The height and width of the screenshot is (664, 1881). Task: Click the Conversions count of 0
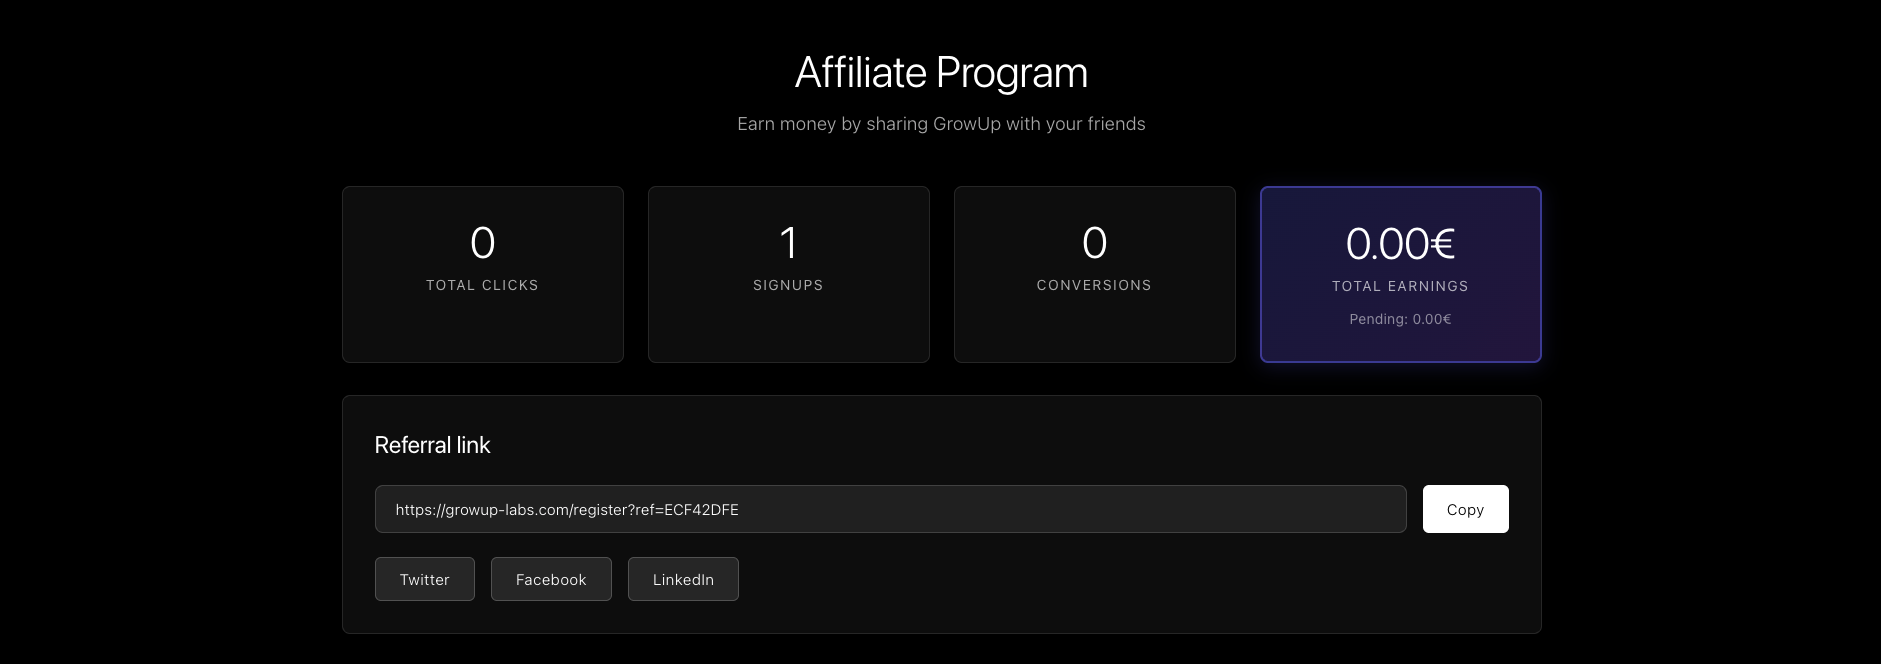1094,242
